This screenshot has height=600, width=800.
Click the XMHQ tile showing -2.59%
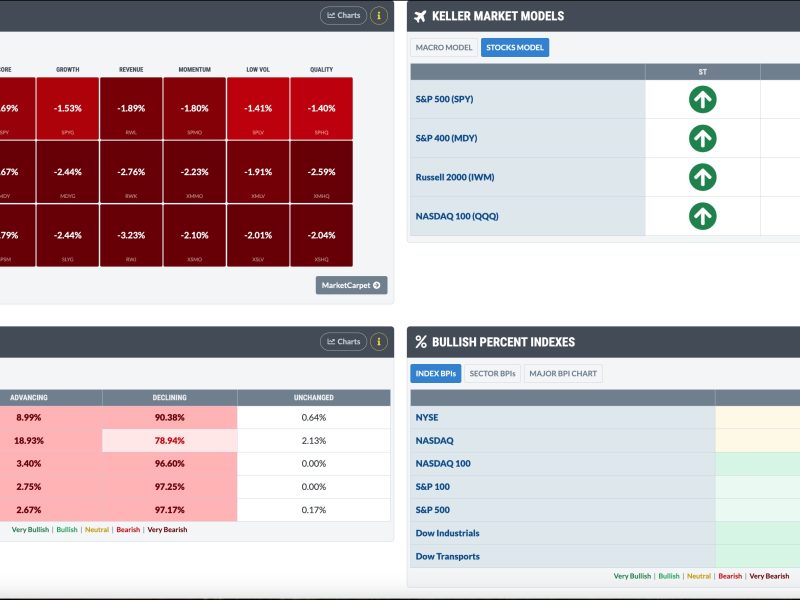pos(321,172)
